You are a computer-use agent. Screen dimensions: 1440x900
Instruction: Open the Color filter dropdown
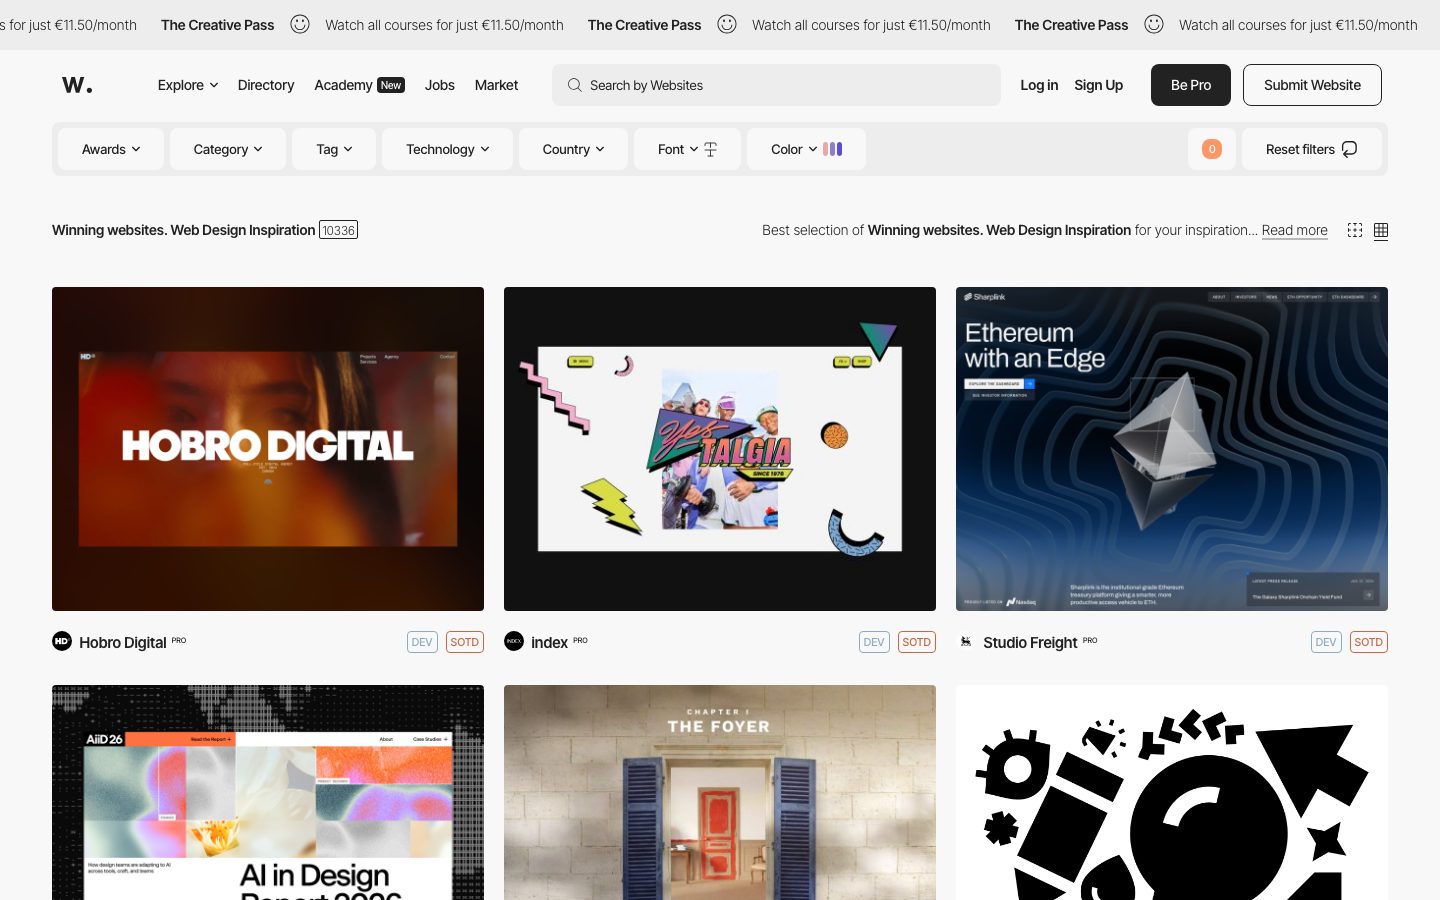coord(806,149)
